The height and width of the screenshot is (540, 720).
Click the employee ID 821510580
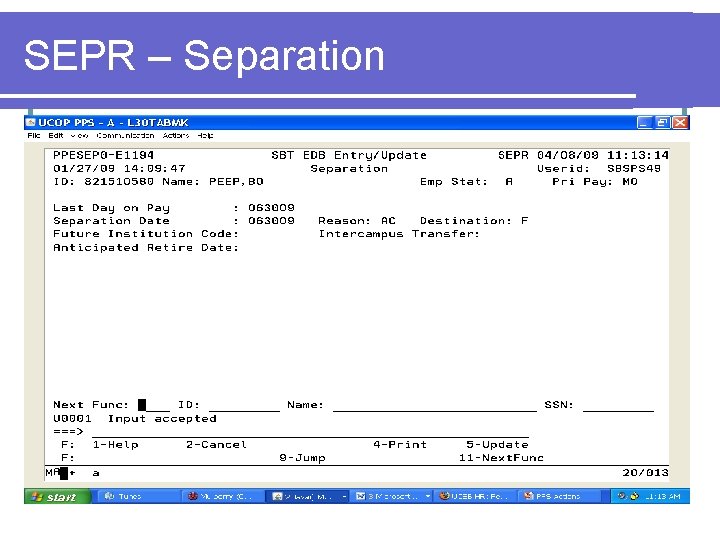coord(119,181)
